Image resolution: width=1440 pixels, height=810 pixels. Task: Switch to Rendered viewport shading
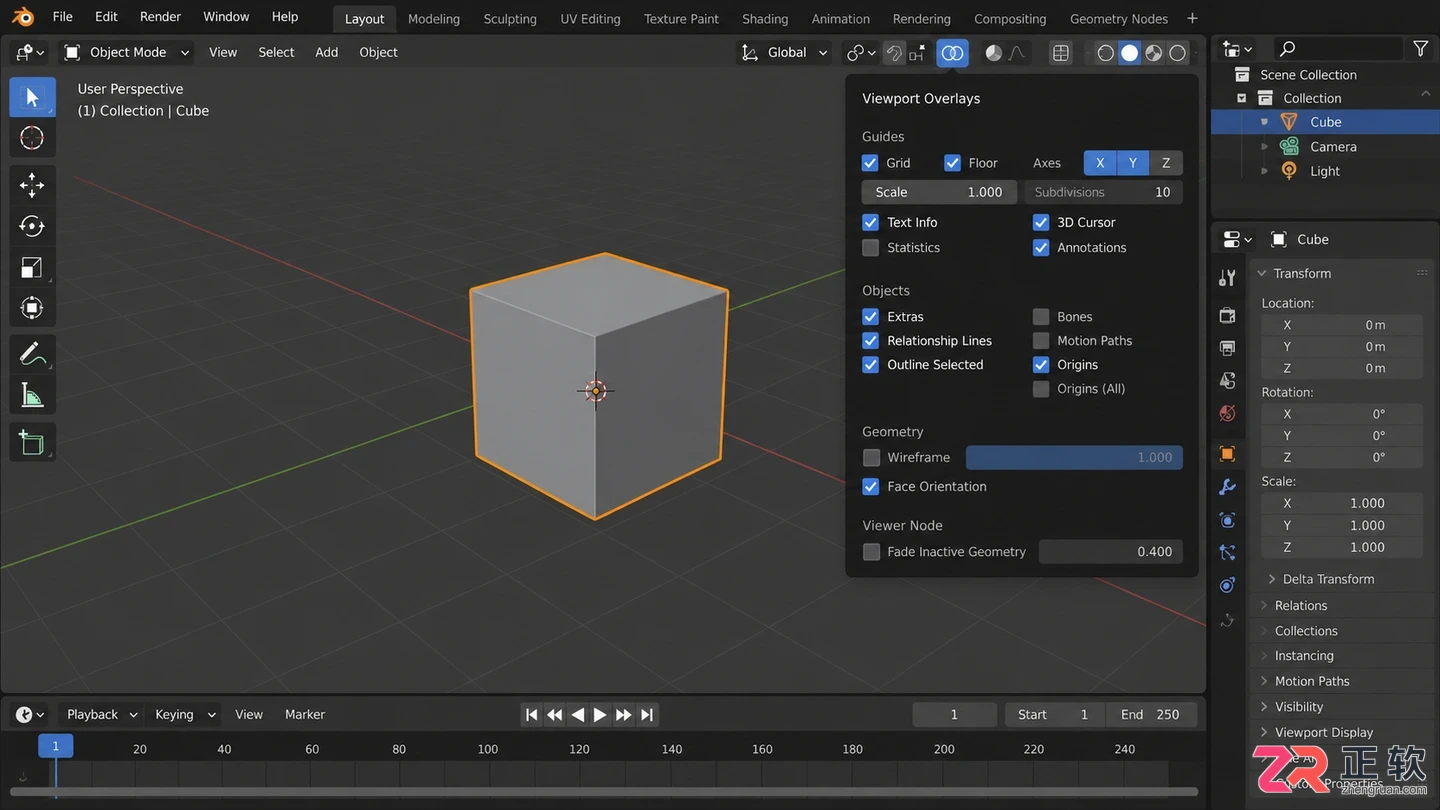click(x=1178, y=52)
